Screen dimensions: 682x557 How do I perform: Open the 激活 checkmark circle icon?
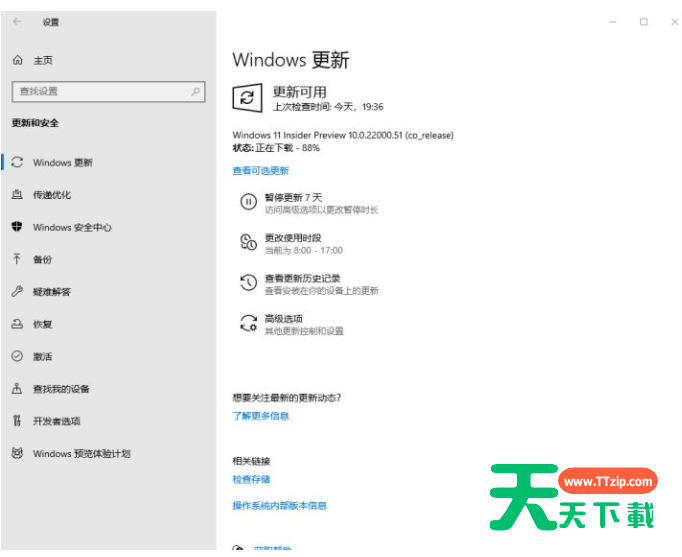pos(17,356)
